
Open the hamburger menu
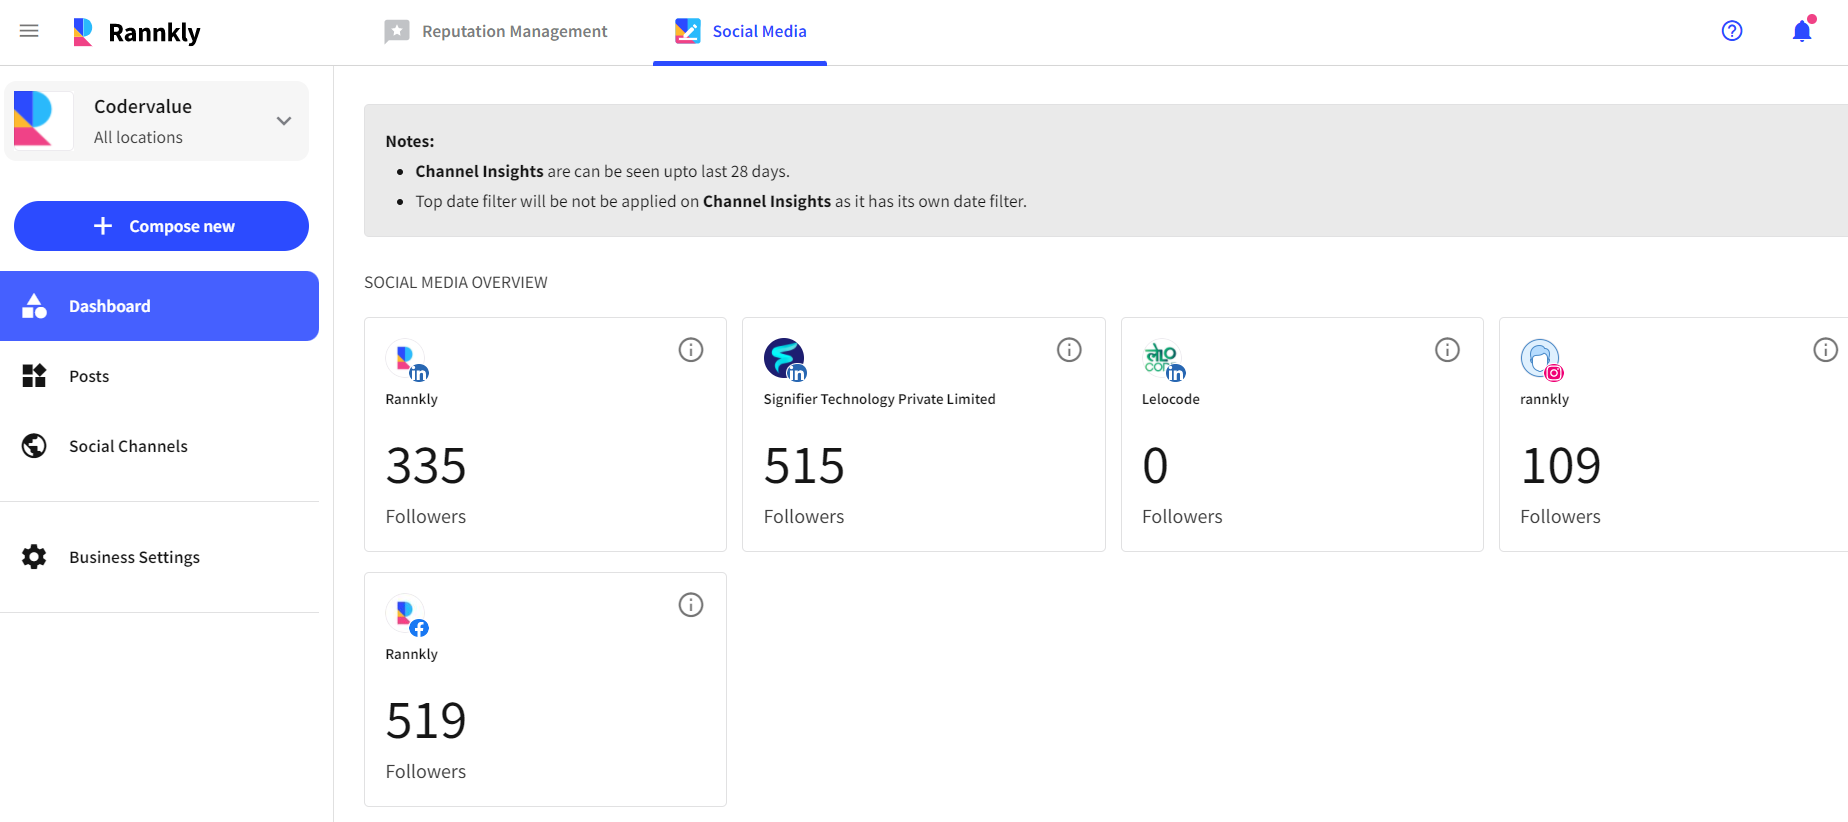point(29,31)
